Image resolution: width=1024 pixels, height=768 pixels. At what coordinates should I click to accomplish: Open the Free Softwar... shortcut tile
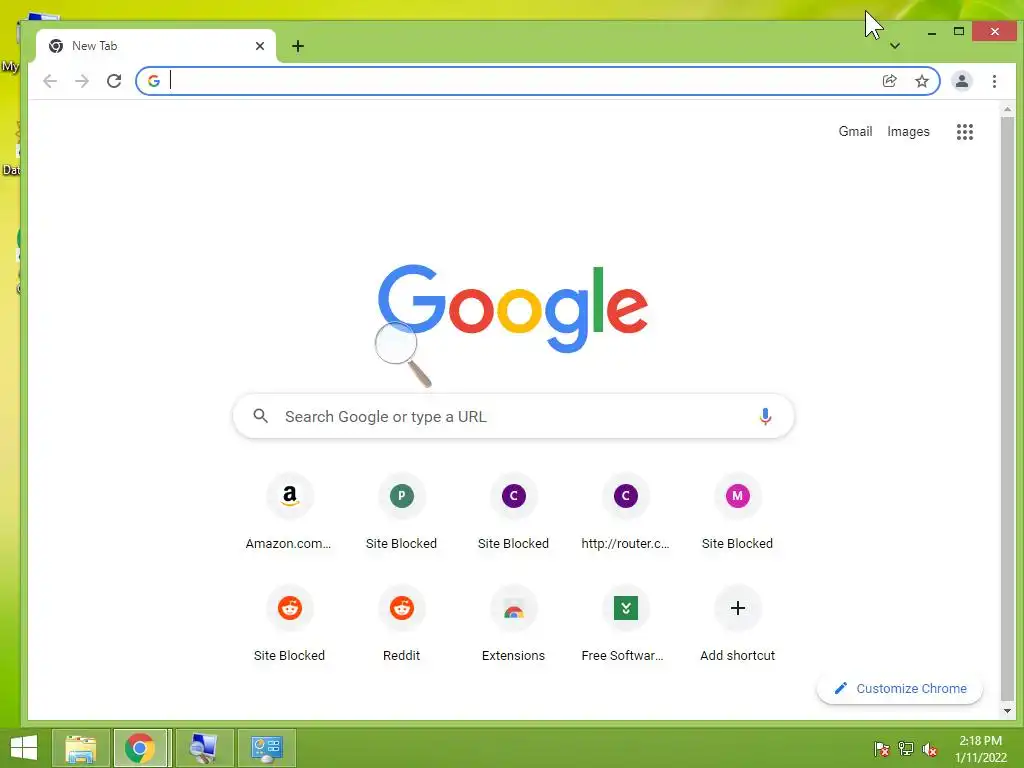[x=625, y=626]
